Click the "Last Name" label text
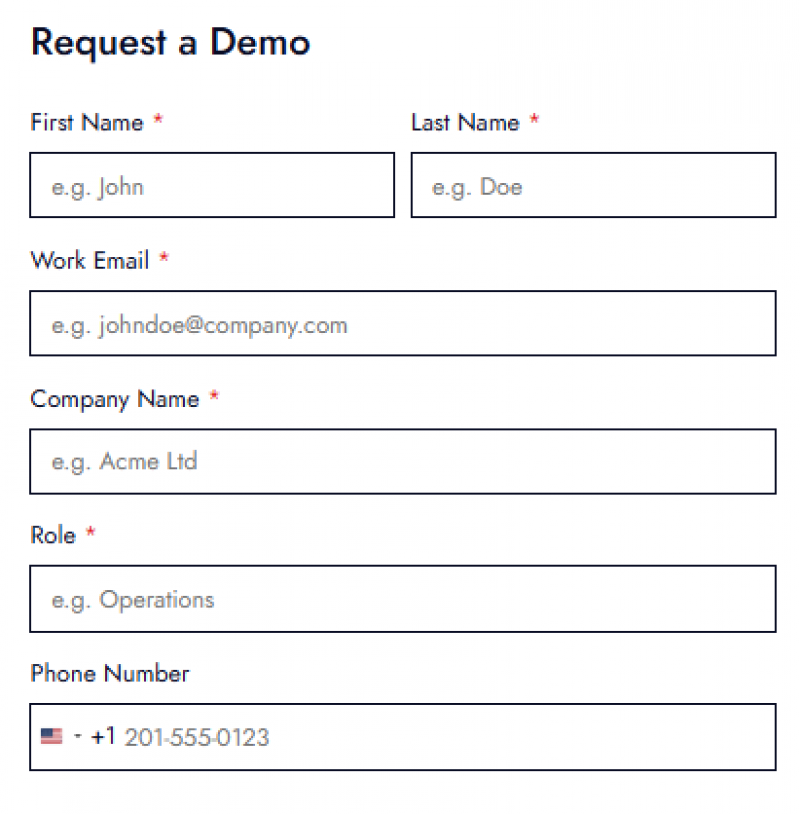800x814 pixels. [465, 122]
